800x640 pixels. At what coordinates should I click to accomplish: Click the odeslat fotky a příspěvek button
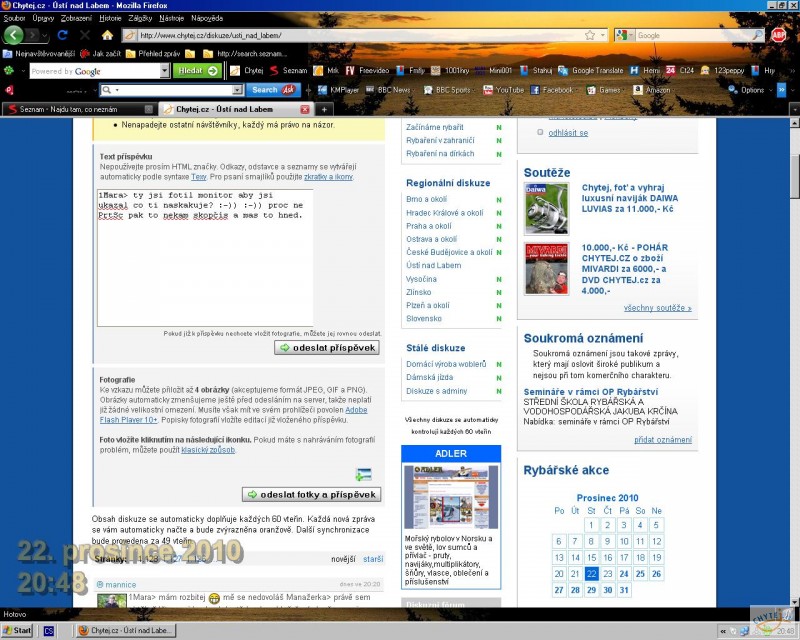point(311,494)
